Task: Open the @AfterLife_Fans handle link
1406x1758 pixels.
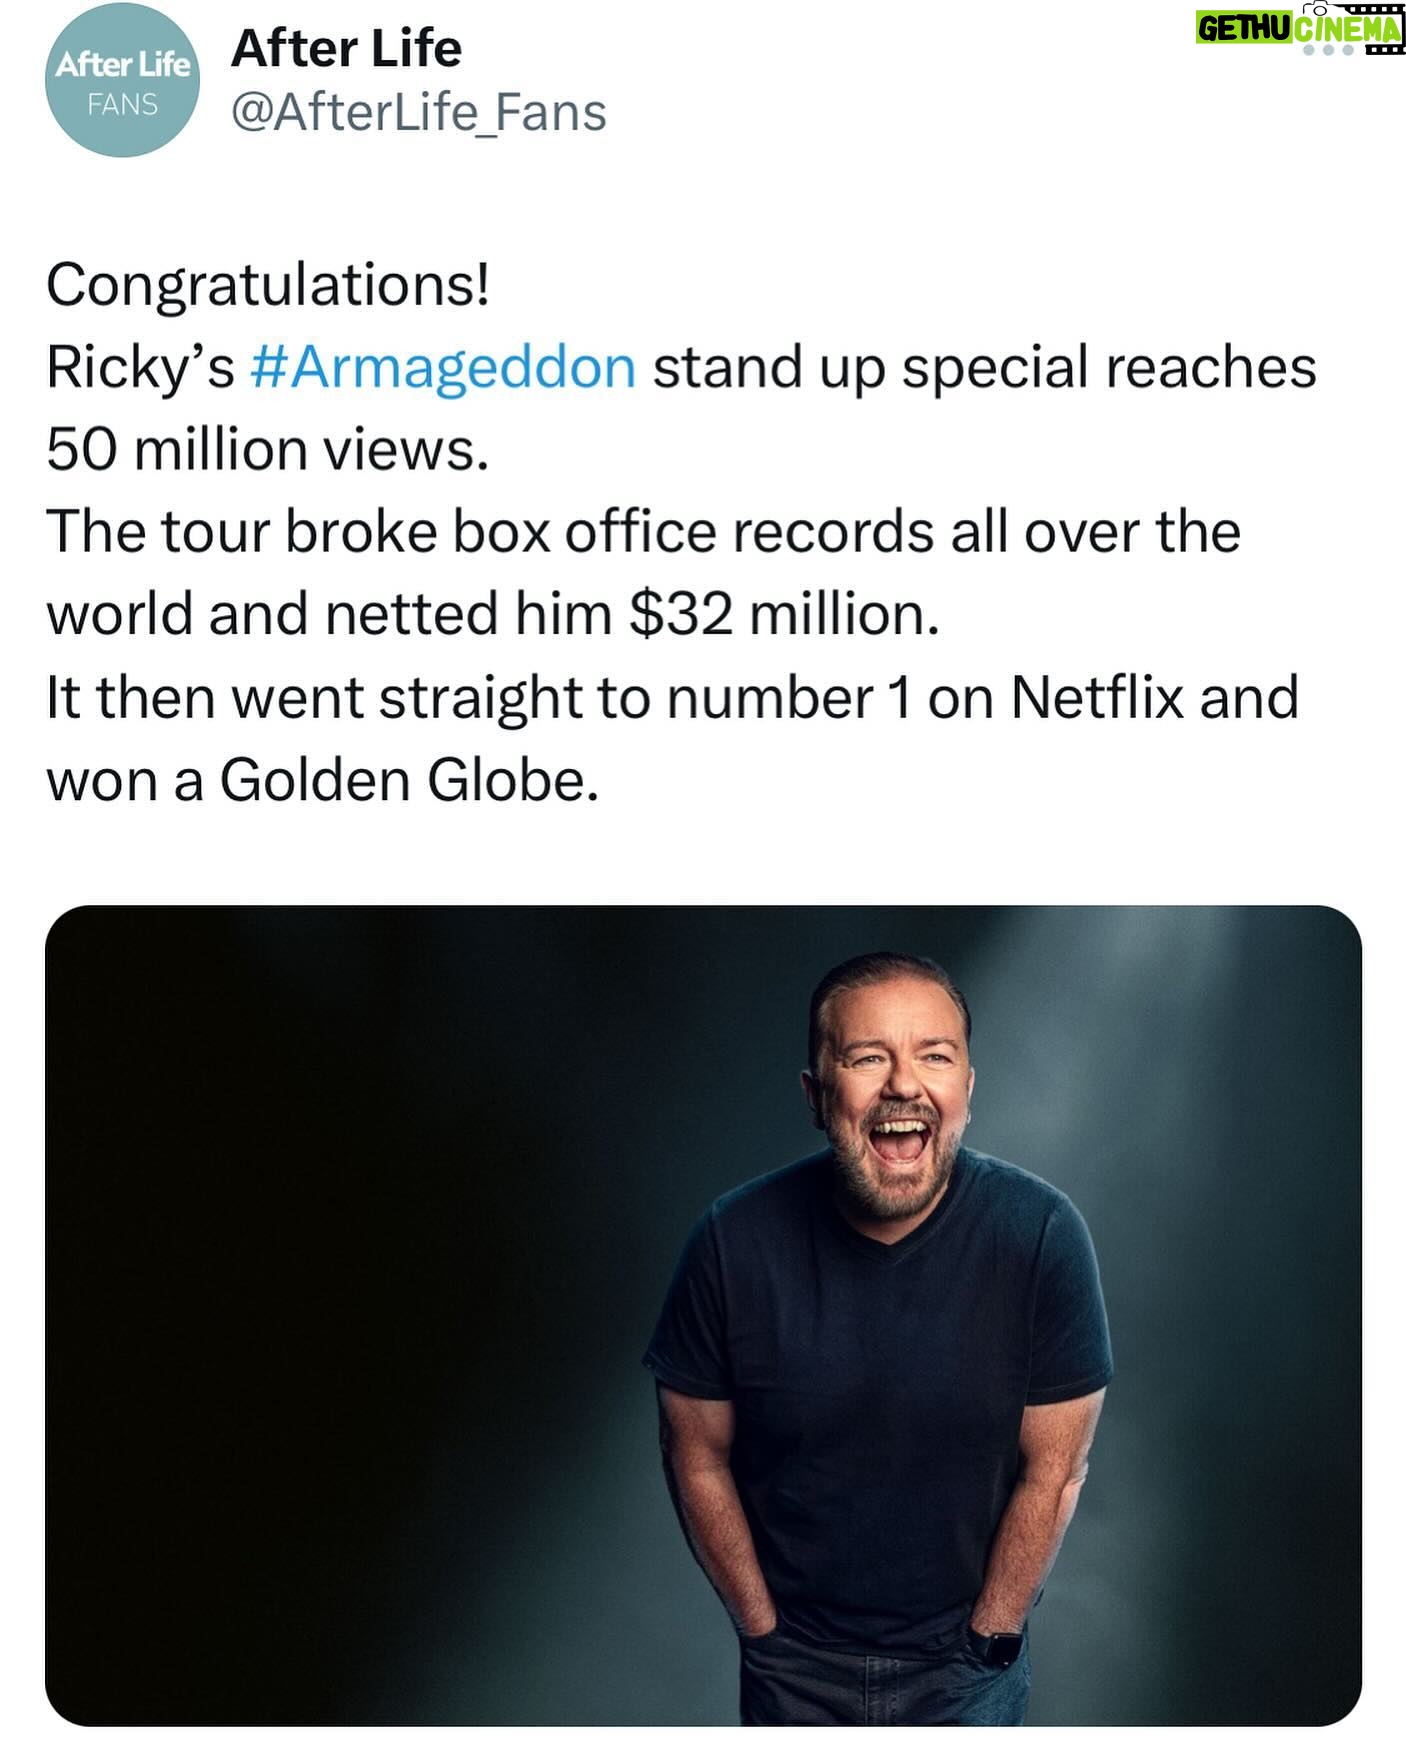Action: click(418, 112)
